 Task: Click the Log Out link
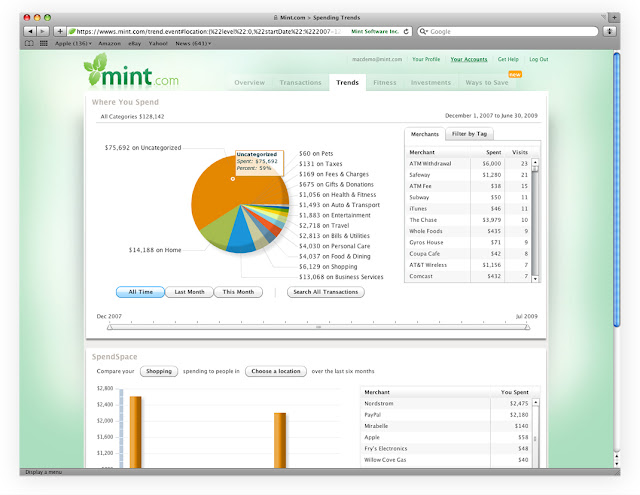539,59
